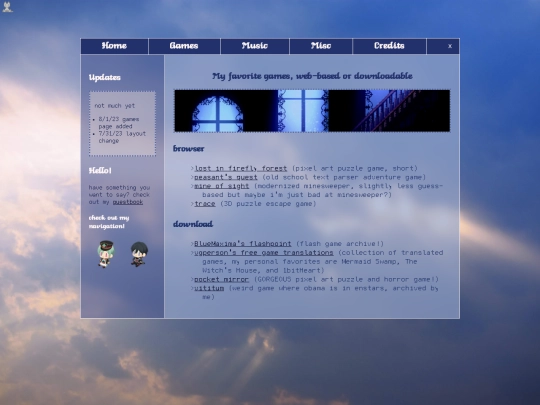This screenshot has height=405, width=540.
Task: Click 'check out my navigation!' text
Action: click(109, 222)
